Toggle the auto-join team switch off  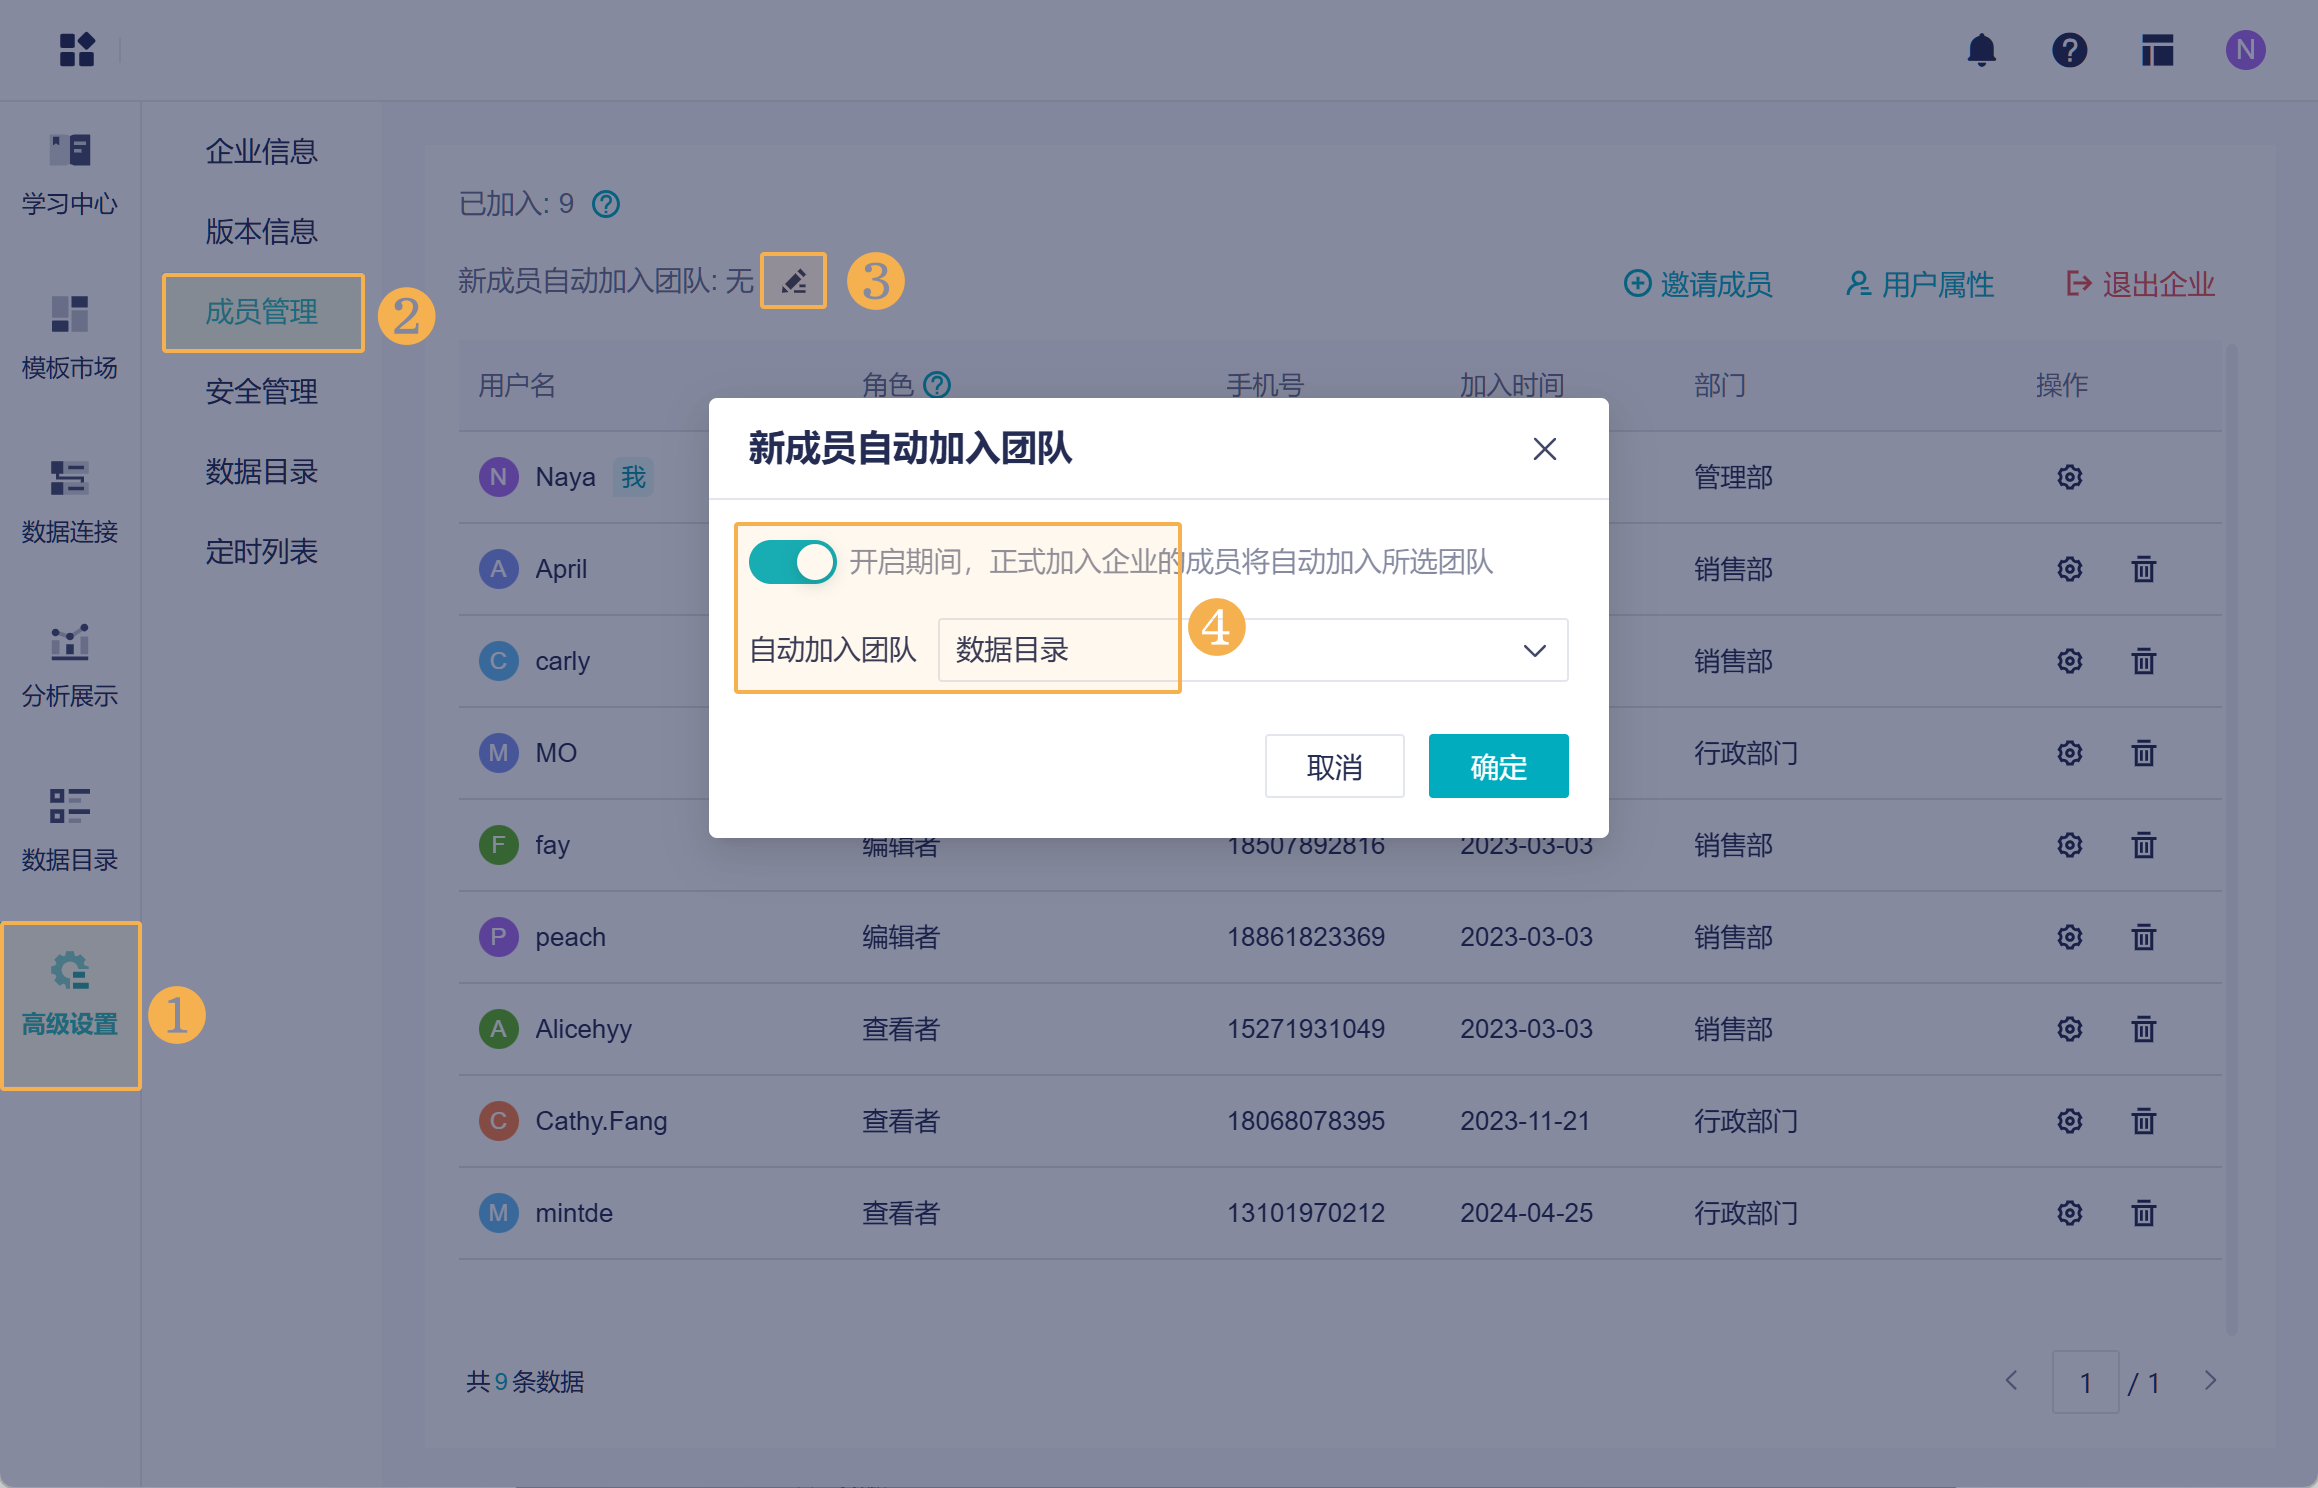tap(792, 562)
